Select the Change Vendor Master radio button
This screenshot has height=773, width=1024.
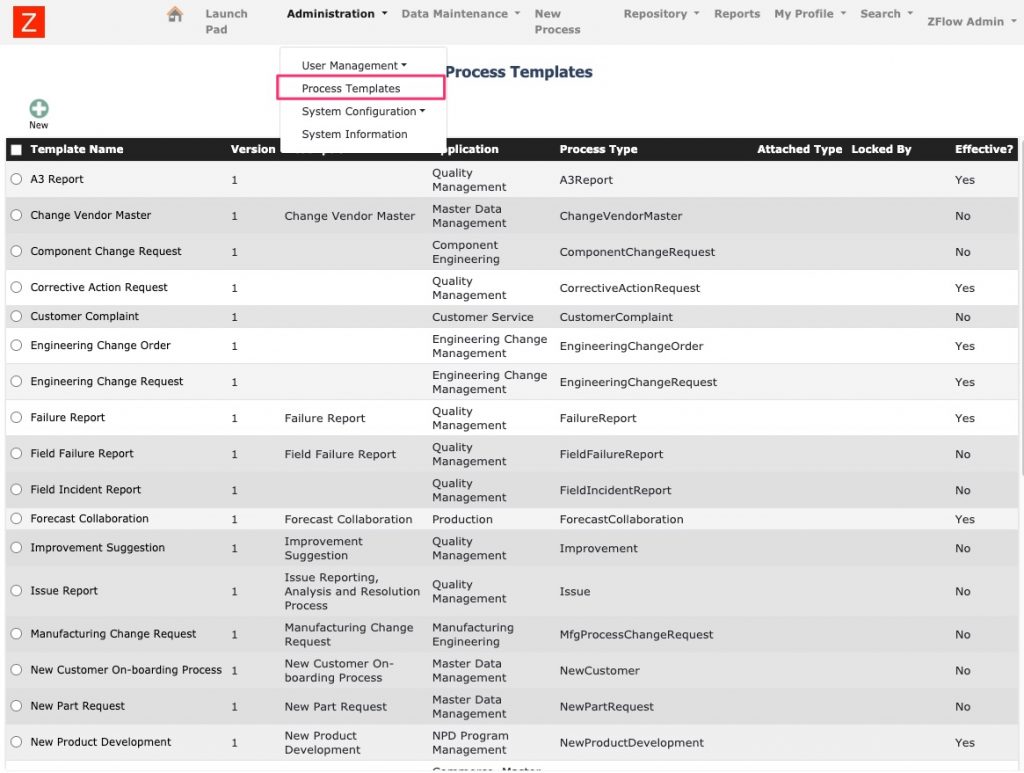(x=16, y=215)
